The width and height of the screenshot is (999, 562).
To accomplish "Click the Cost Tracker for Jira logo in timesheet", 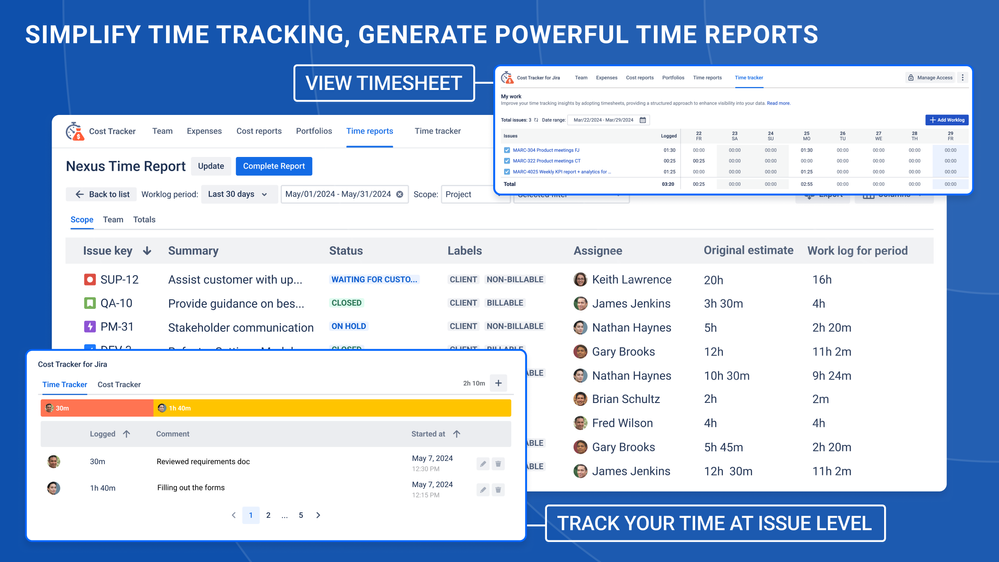I will [x=507, y=78].
